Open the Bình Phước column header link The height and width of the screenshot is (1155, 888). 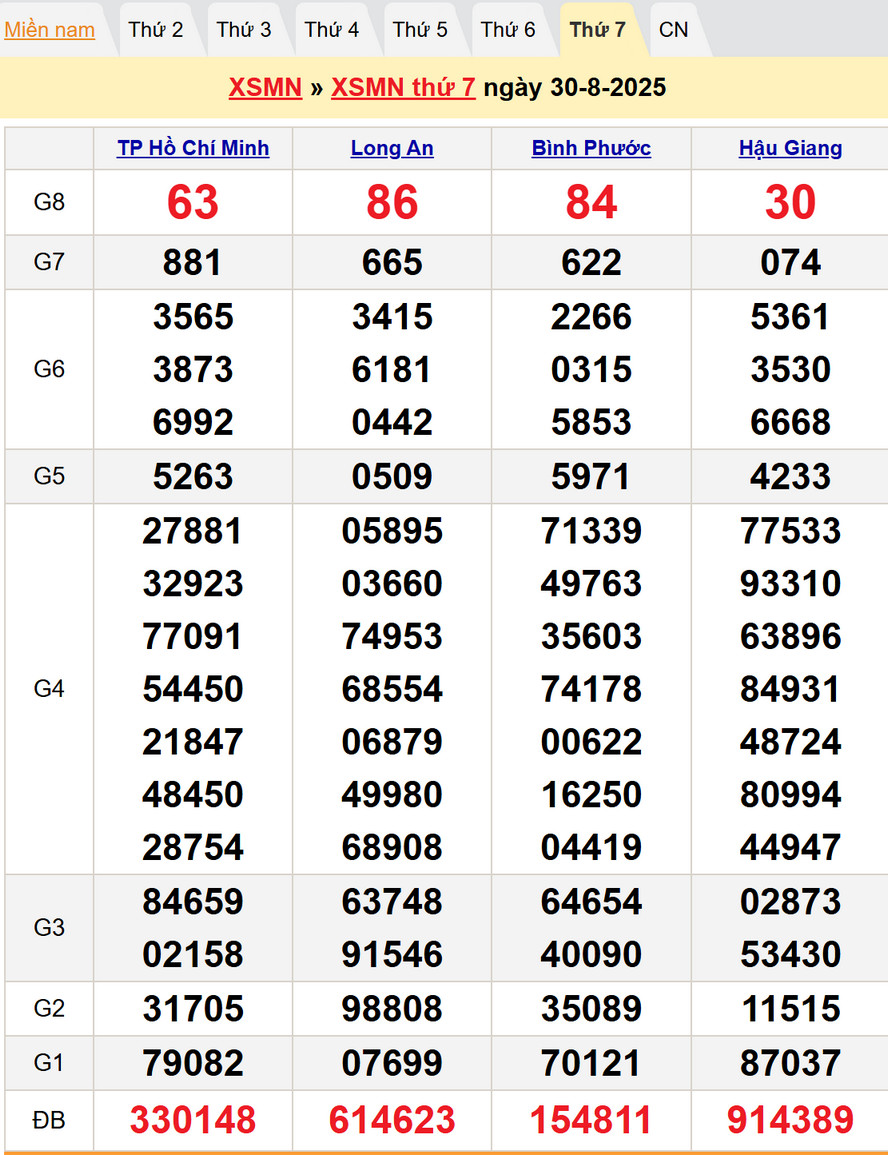[x=591, y=148]
